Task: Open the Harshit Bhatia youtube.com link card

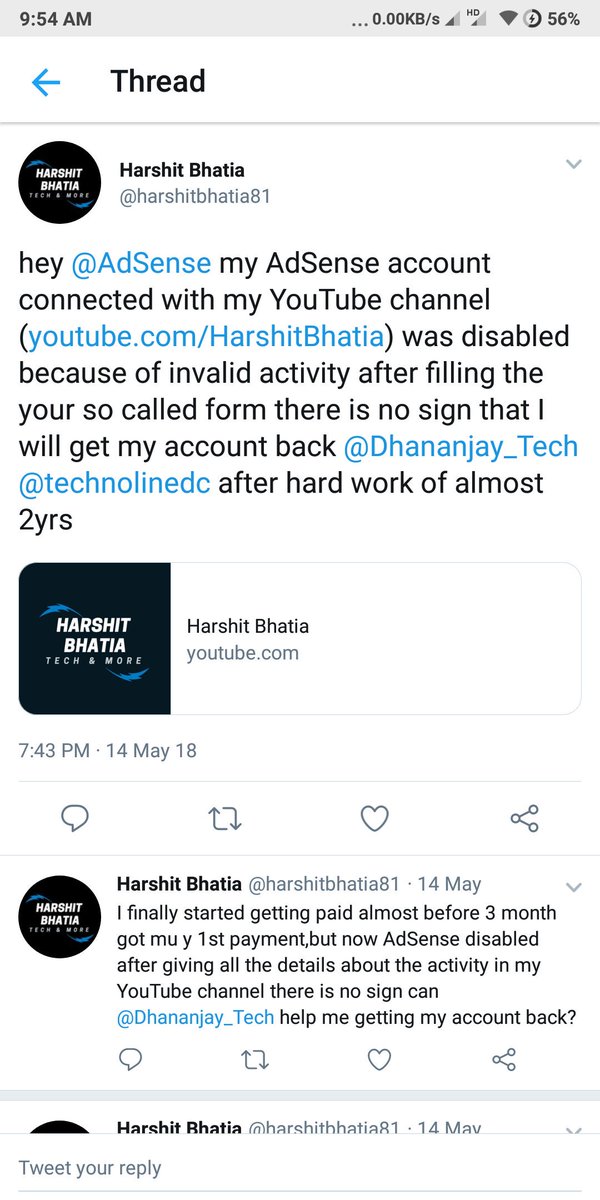Action: click(300, 639)
